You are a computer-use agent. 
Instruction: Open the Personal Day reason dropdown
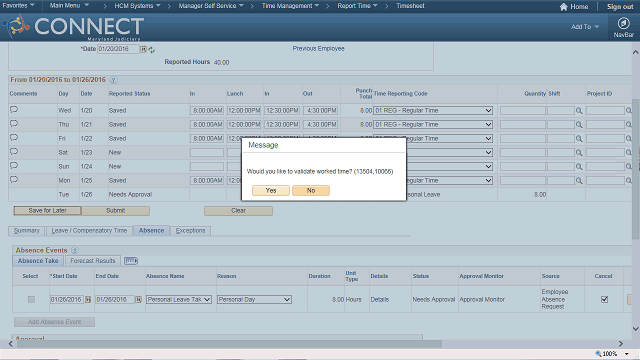(x=254, y=300)
